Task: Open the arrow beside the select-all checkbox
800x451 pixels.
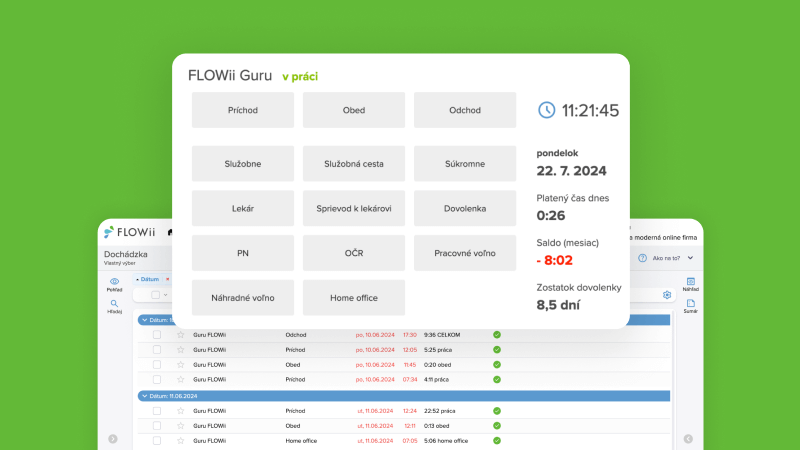Action: click(165, 295)
